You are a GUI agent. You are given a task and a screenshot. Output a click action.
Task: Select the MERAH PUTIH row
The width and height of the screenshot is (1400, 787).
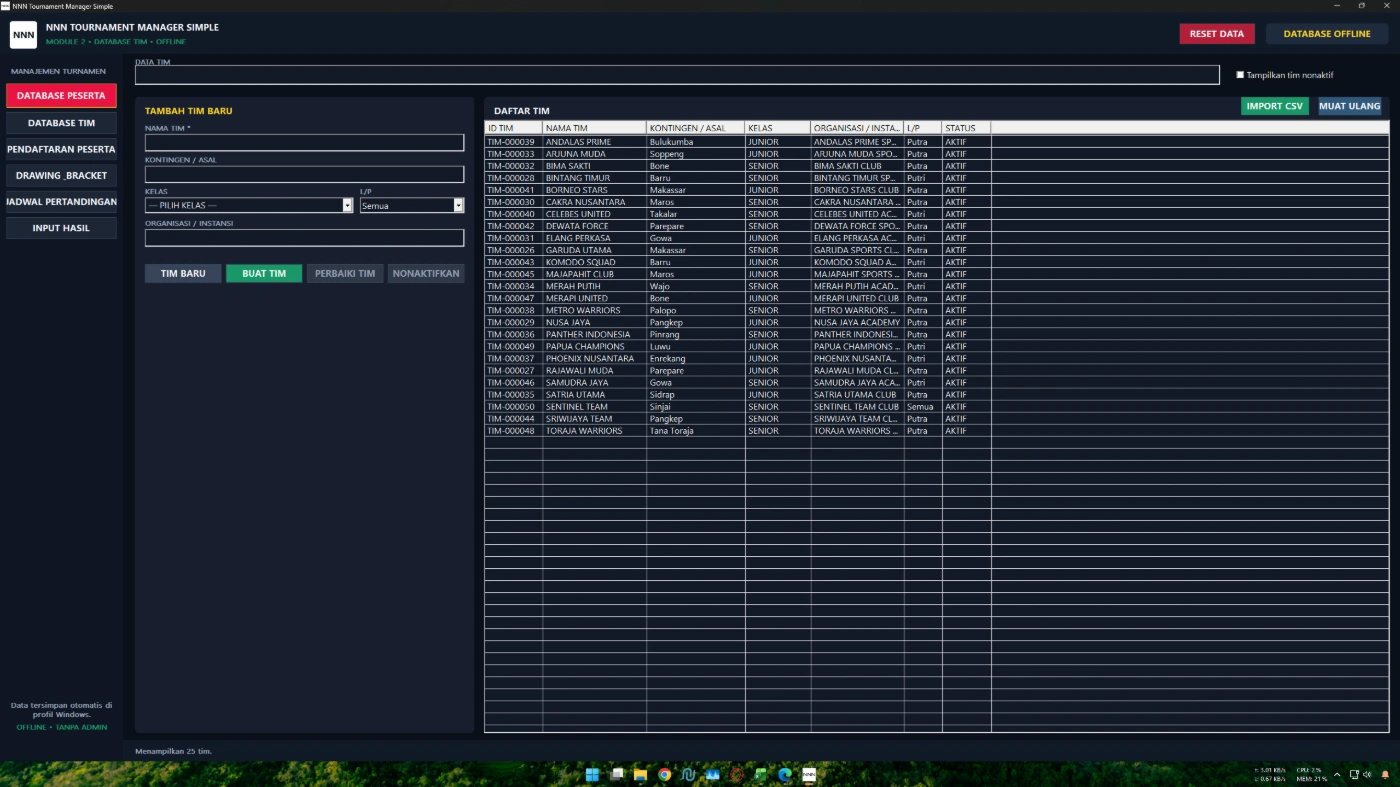coord(937,286)
